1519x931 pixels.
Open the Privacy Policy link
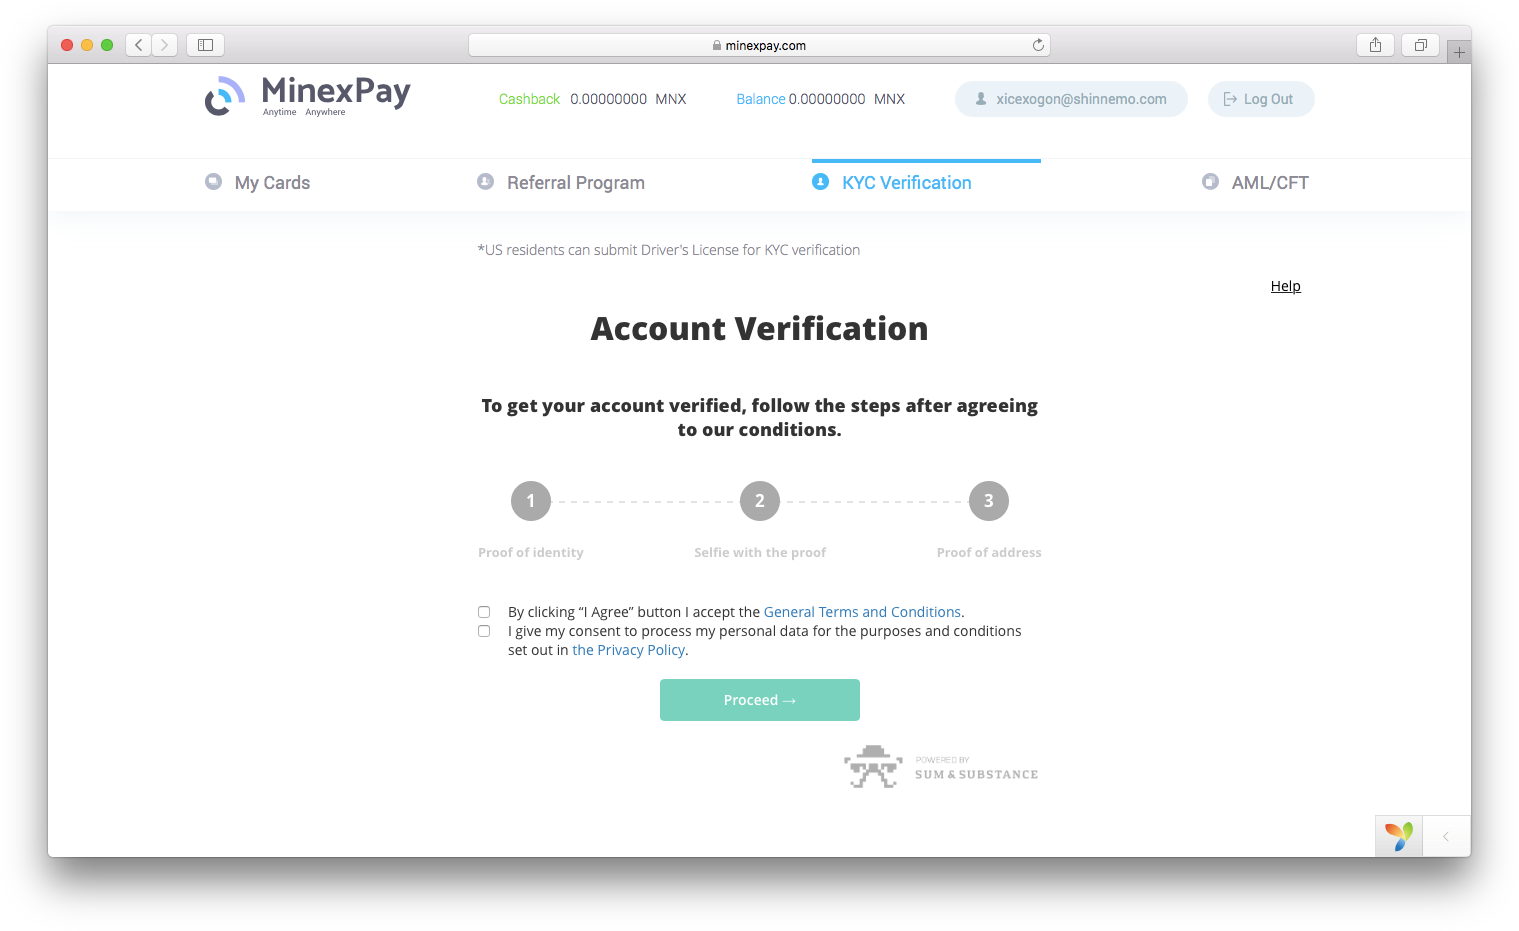(628, 650)
